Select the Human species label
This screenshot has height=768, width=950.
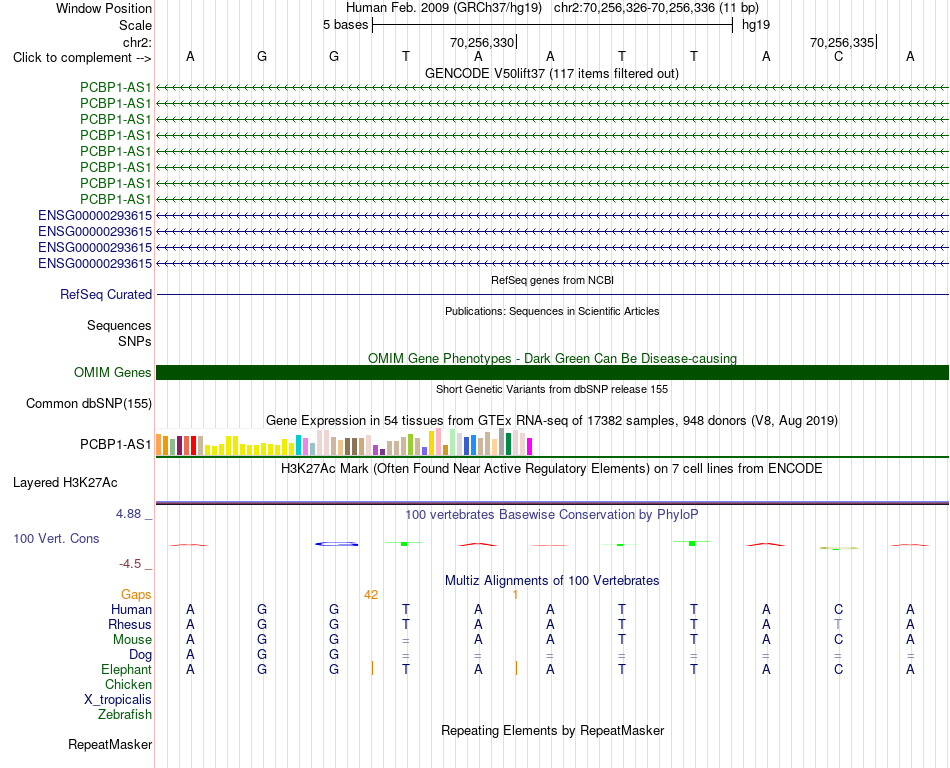pos(131,609)
